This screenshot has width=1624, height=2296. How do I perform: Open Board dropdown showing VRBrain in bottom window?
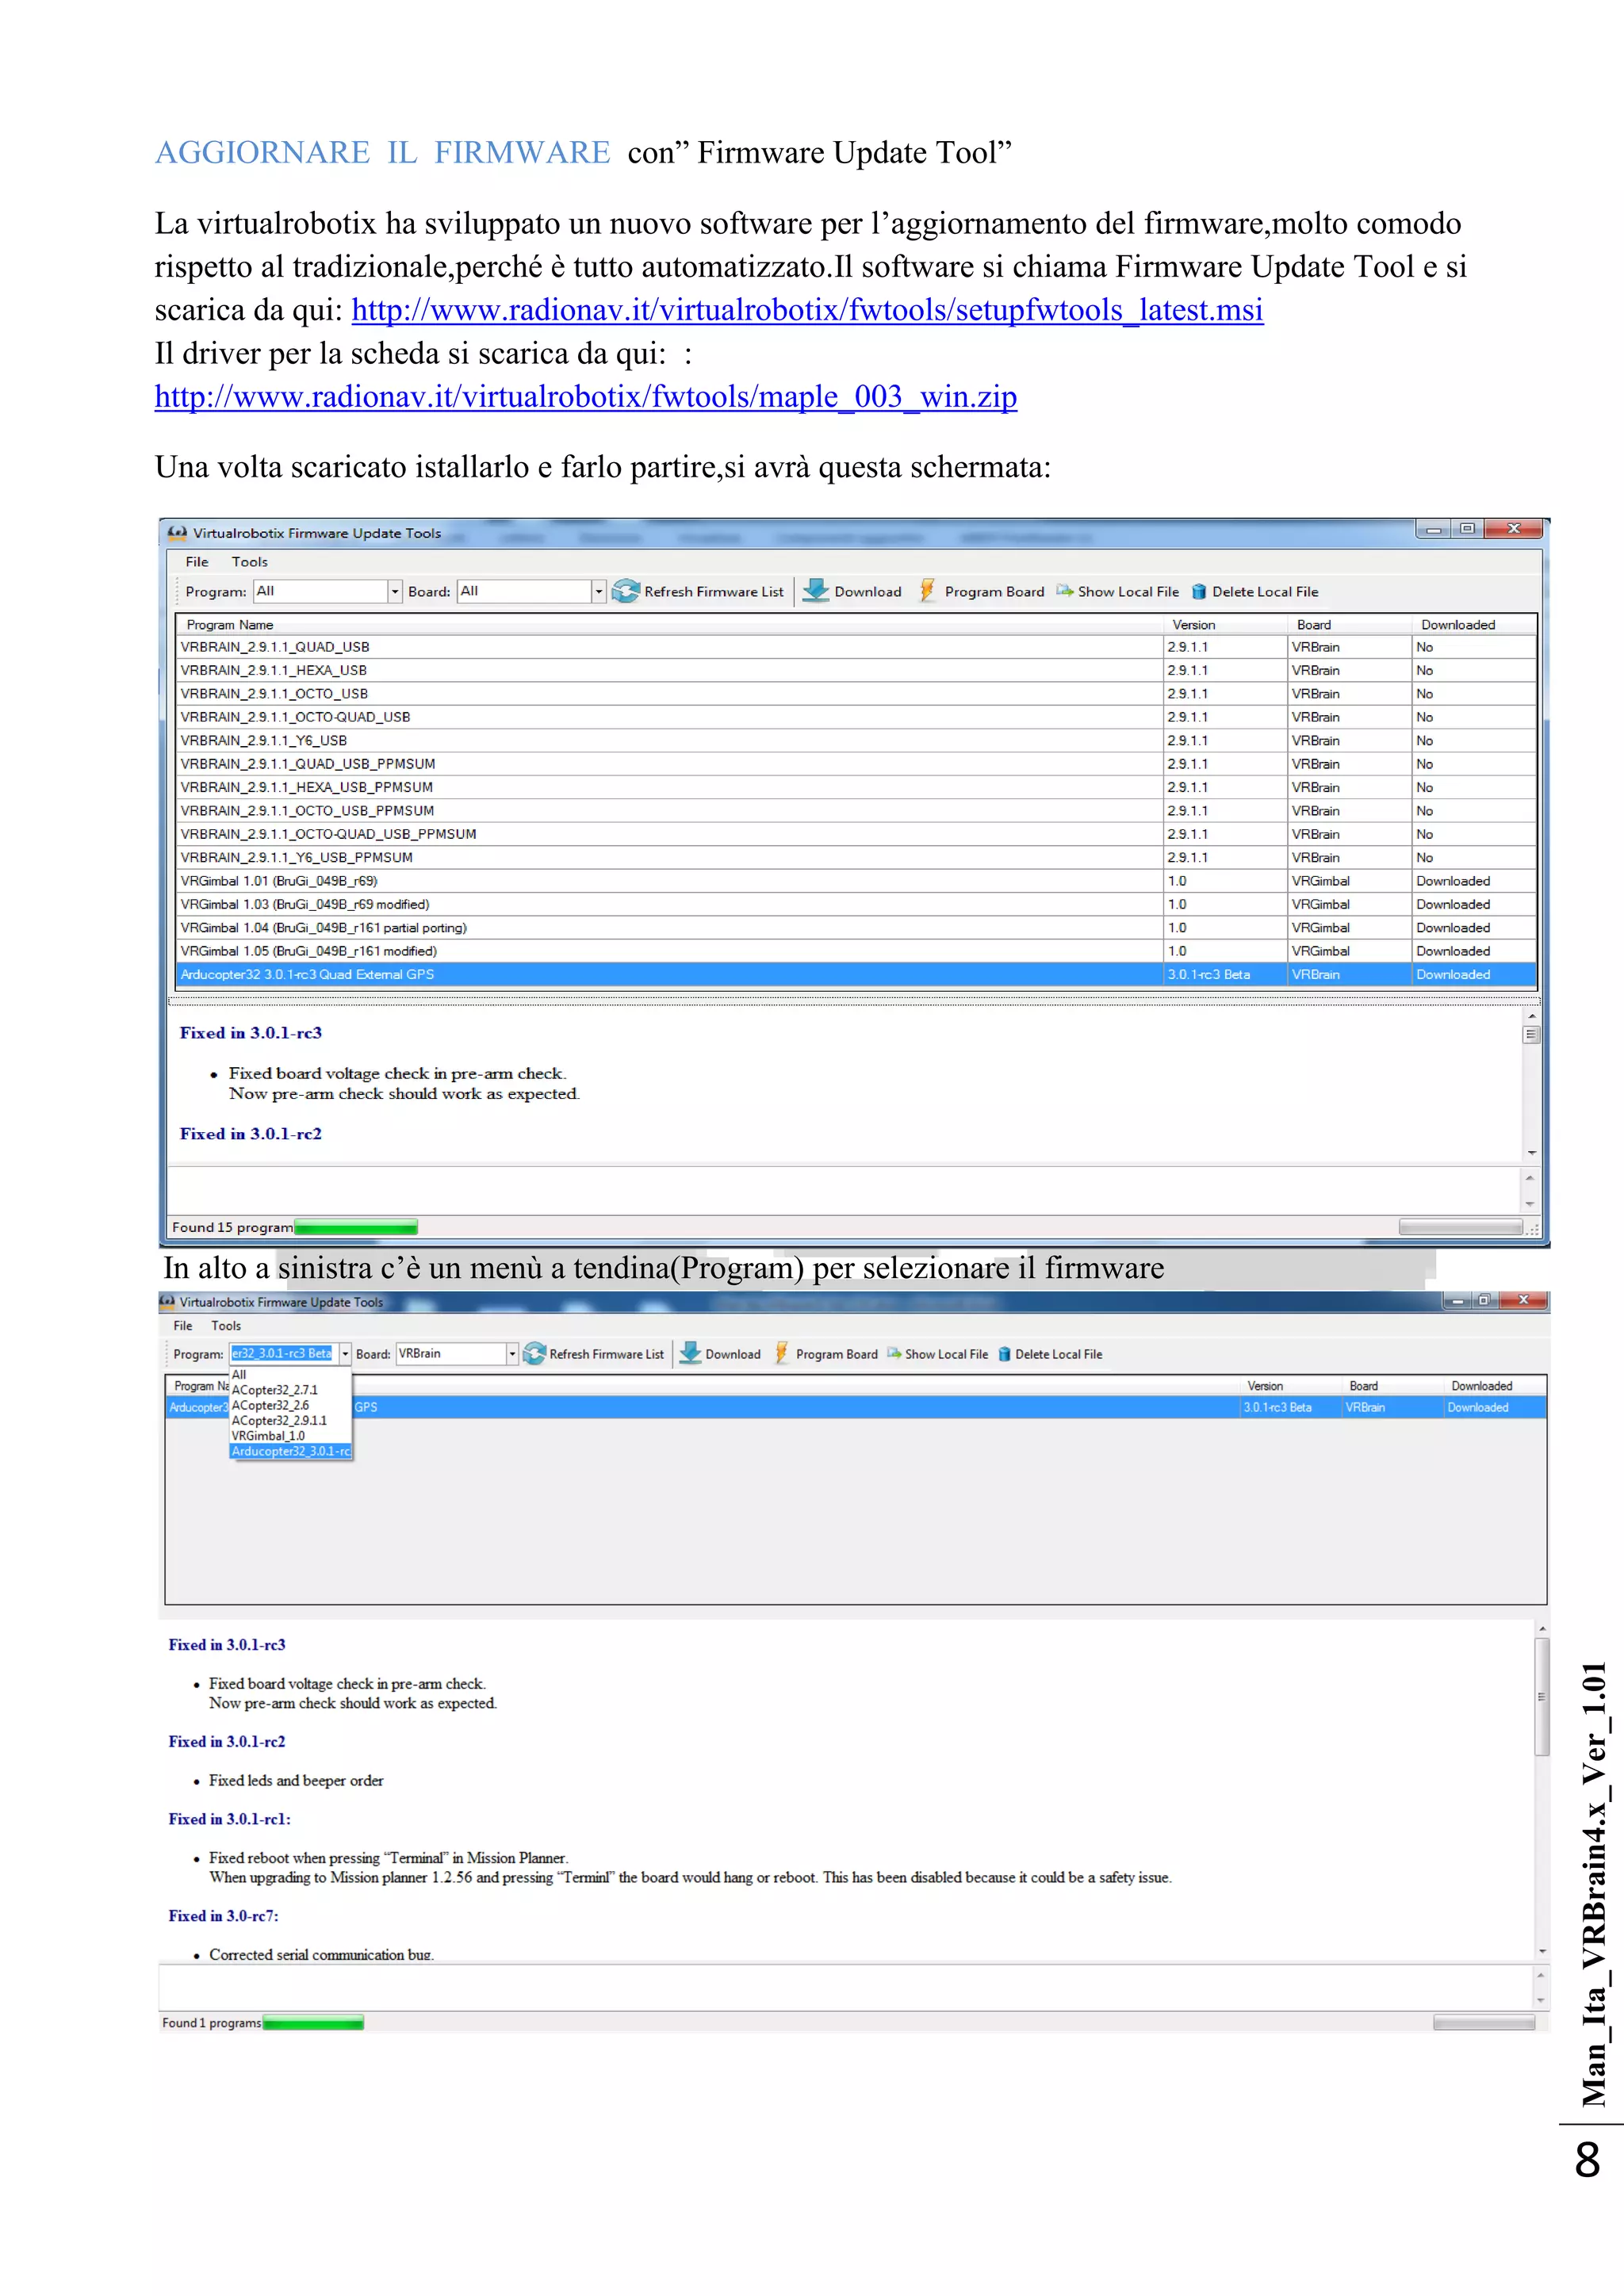pyautogui.click(x=457, y=1353)
